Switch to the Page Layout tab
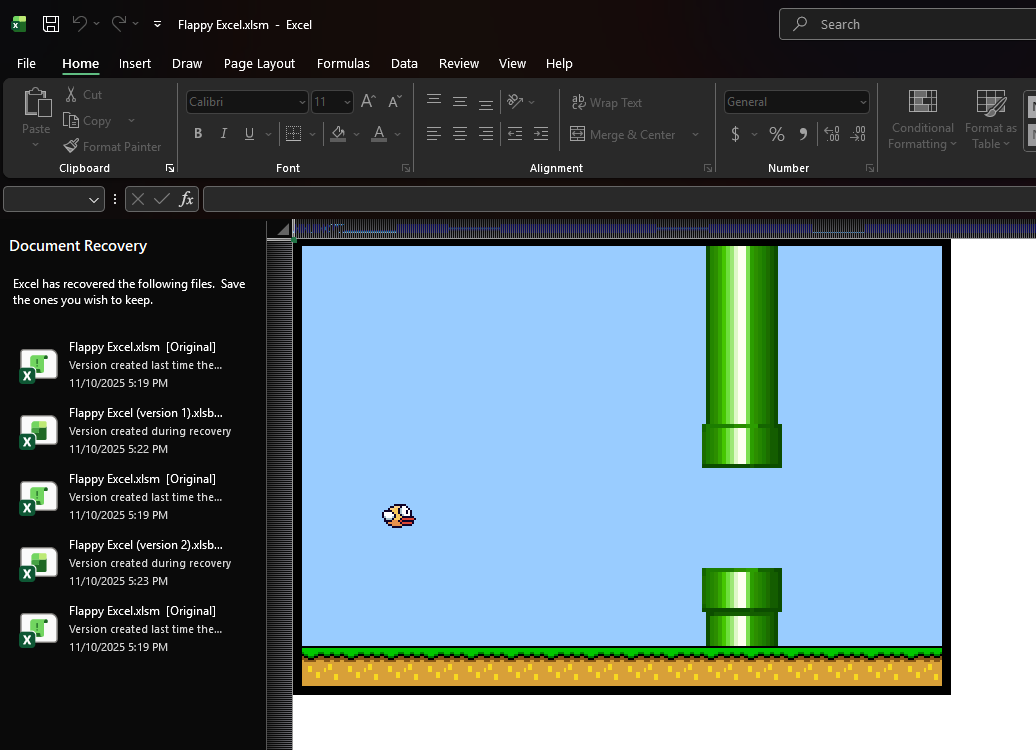Viewport: 1036px width, 750px height. tap(259, 63)
